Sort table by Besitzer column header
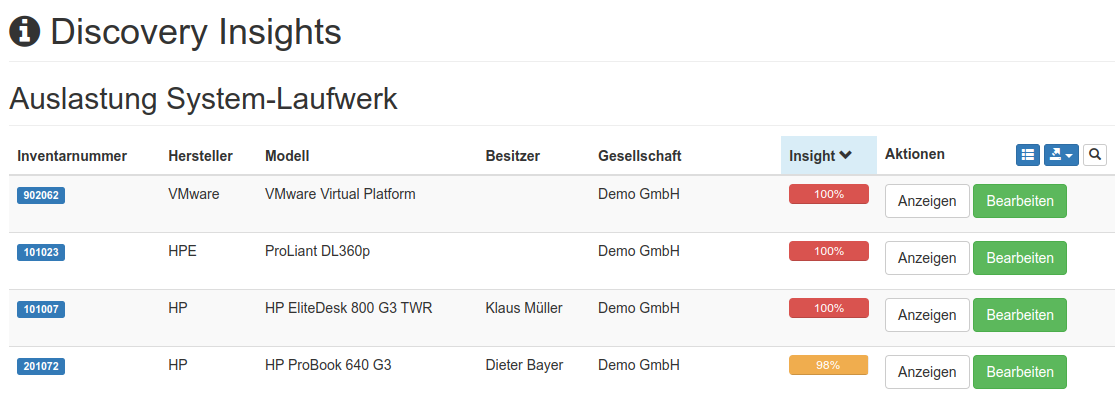 click(x=512, y=156)
